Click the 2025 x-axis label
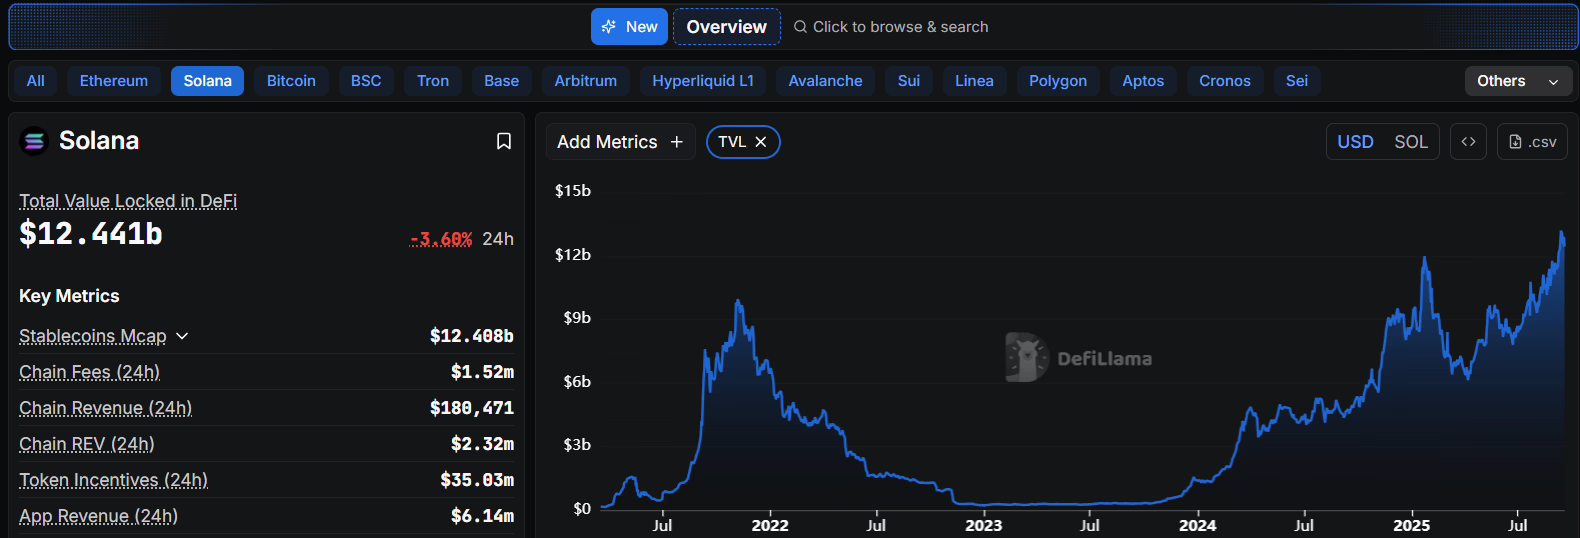The width and height of the screenshot is (1580, 538). [x=1412, y=525]
